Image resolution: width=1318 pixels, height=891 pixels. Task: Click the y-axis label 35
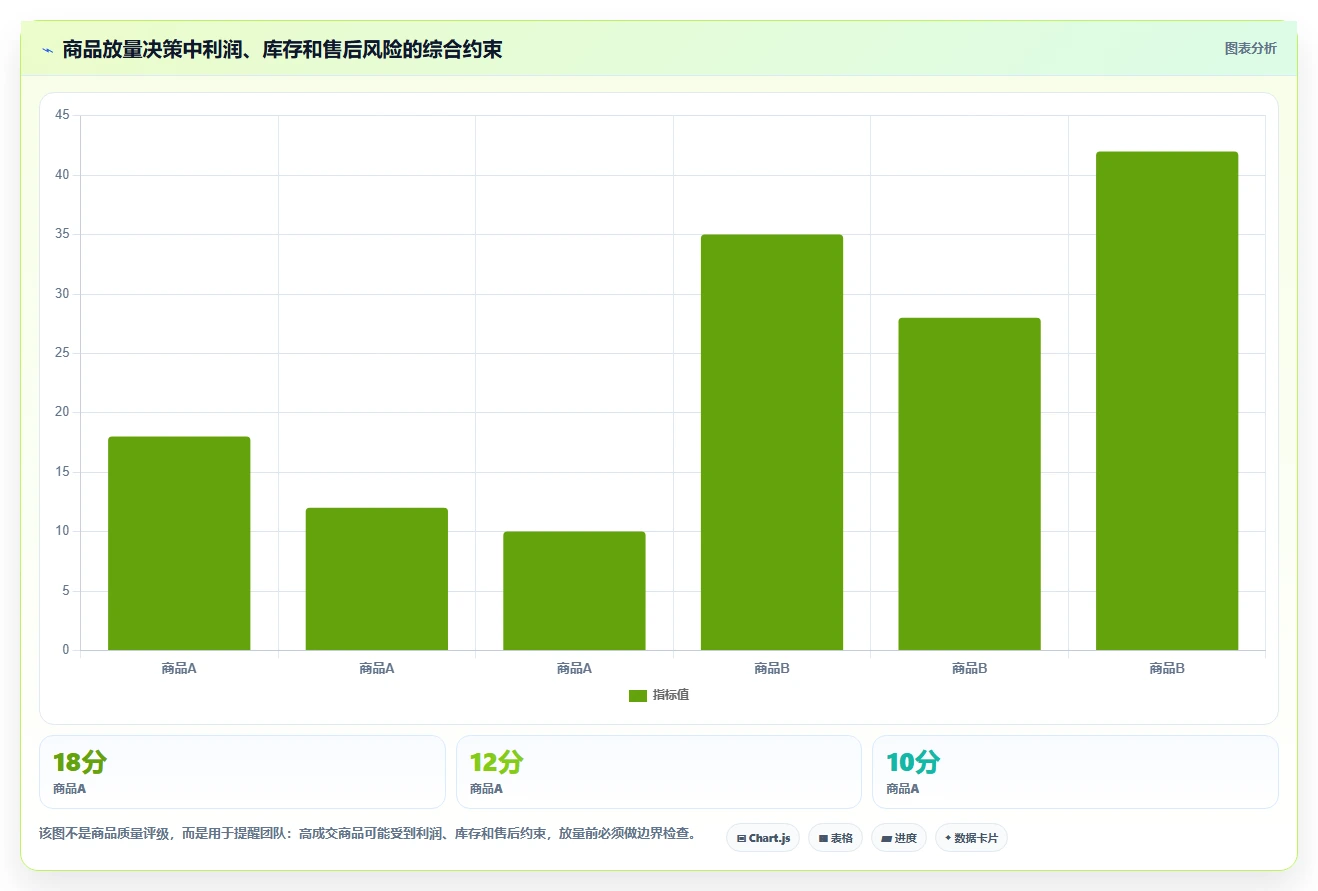(62, 235)
